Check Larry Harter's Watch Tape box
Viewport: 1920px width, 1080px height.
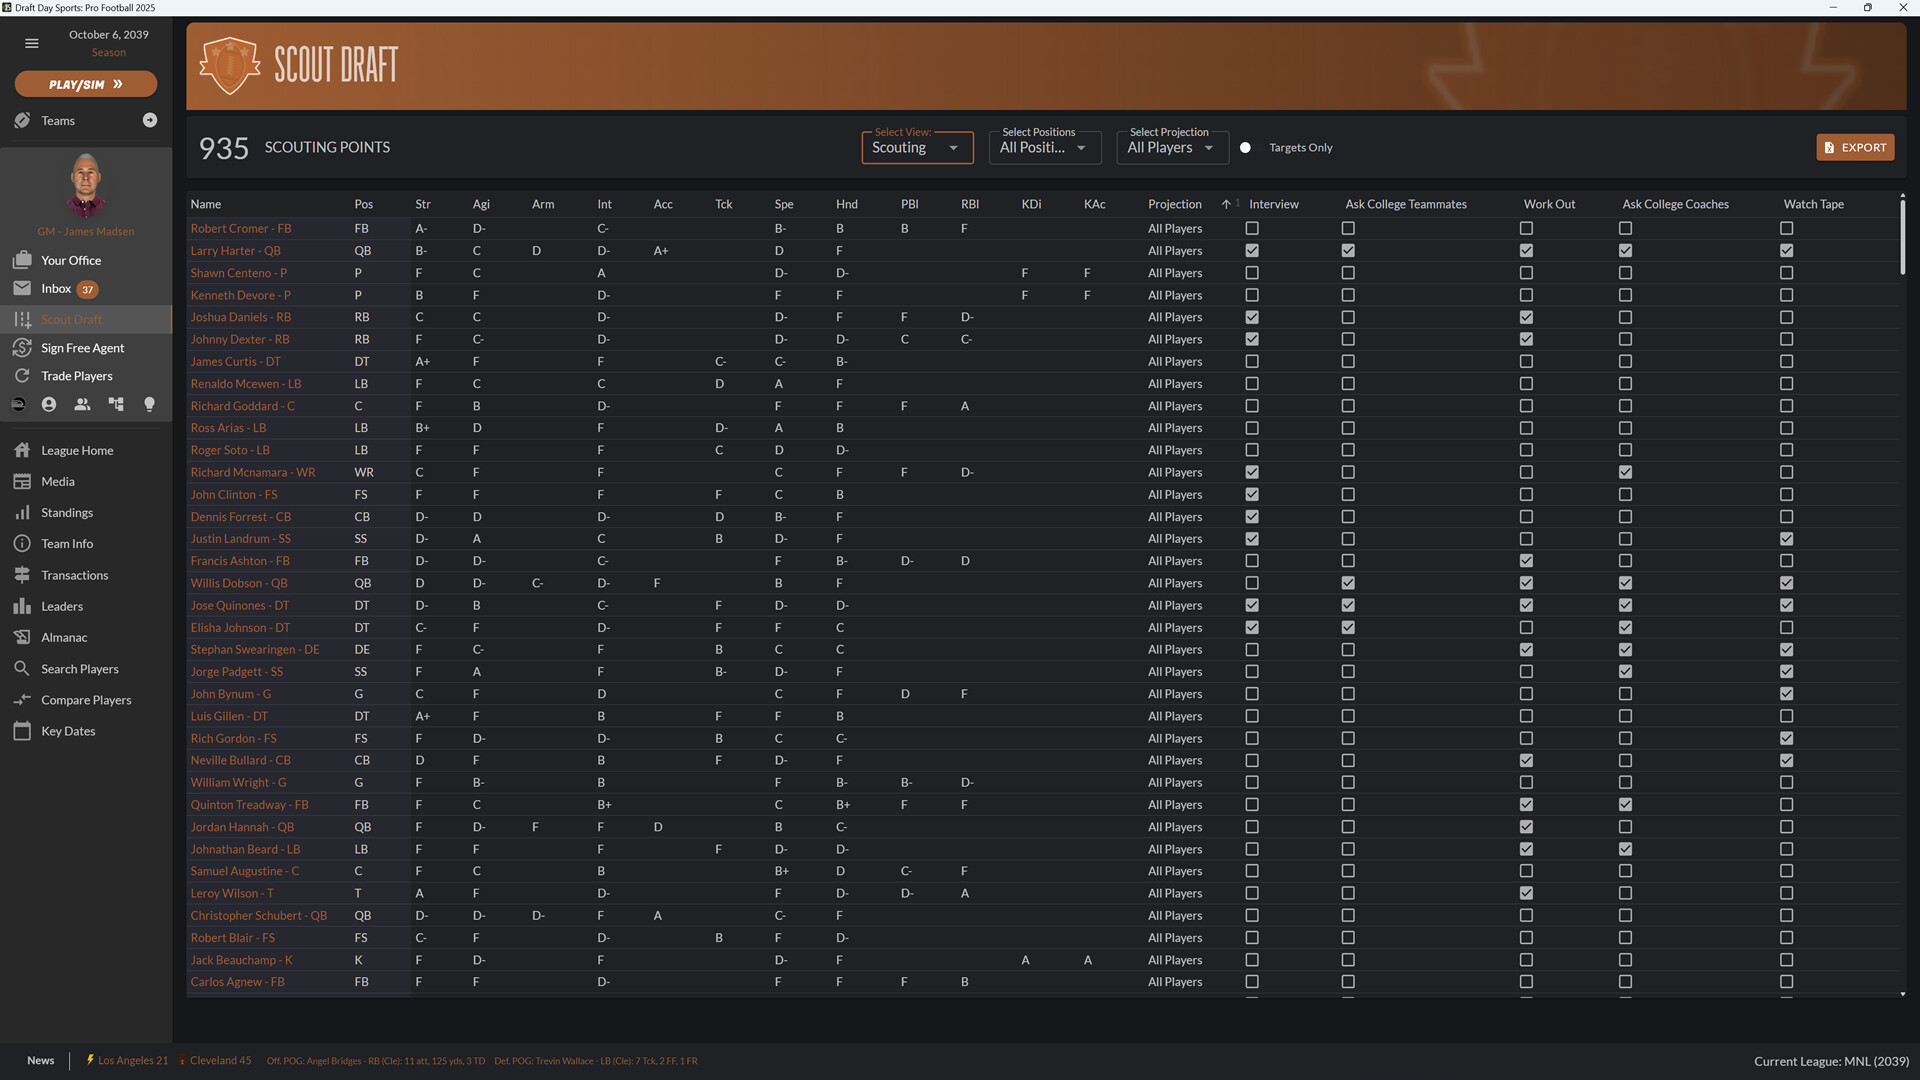(1786, 250)
